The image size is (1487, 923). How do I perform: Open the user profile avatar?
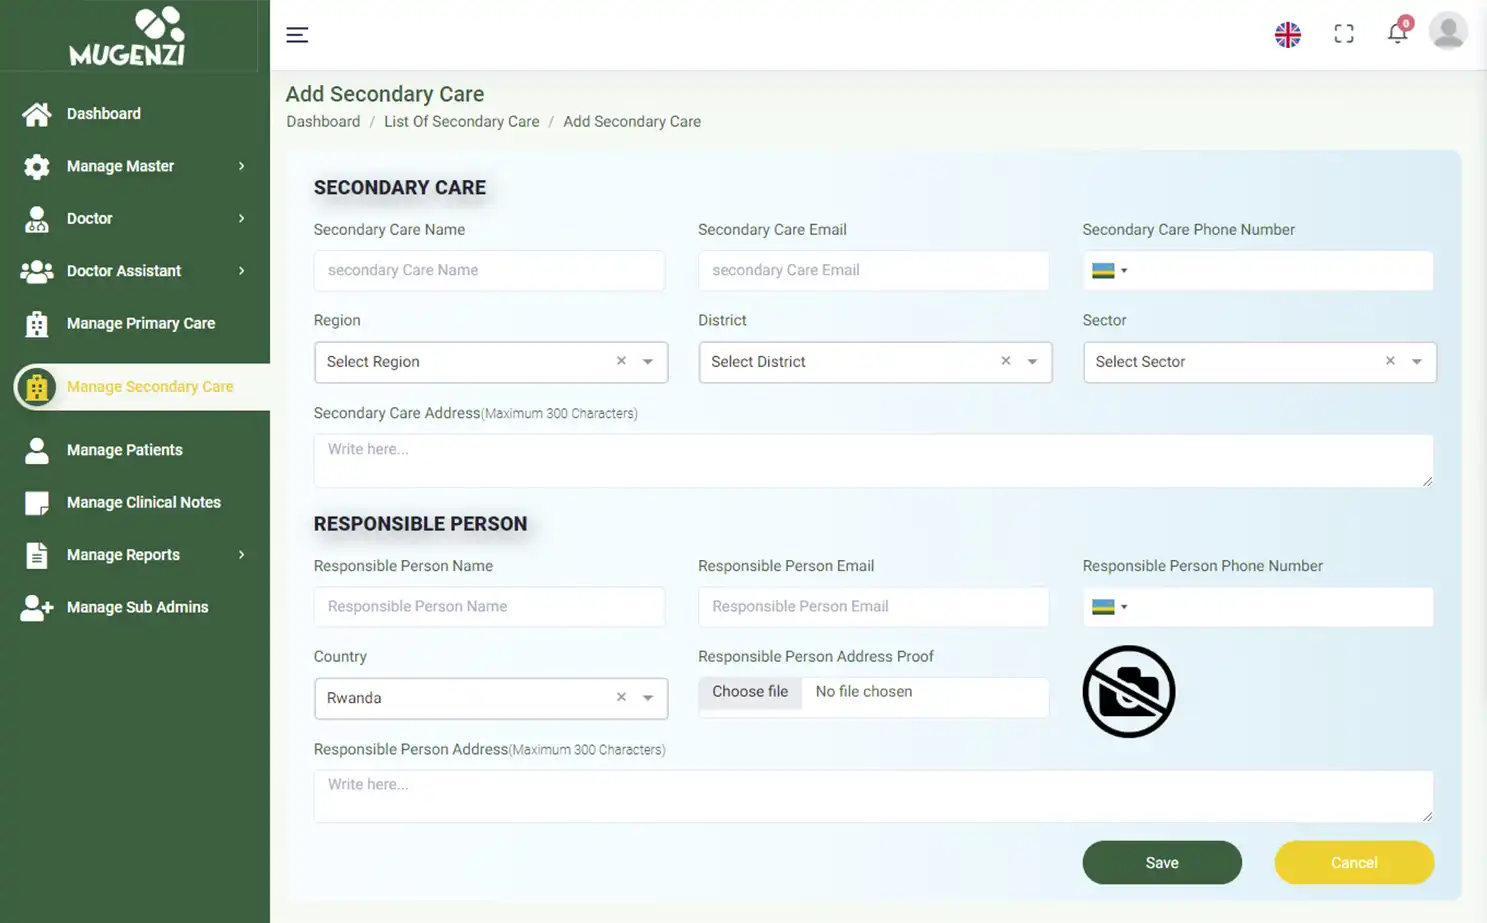click(1447, 31)
